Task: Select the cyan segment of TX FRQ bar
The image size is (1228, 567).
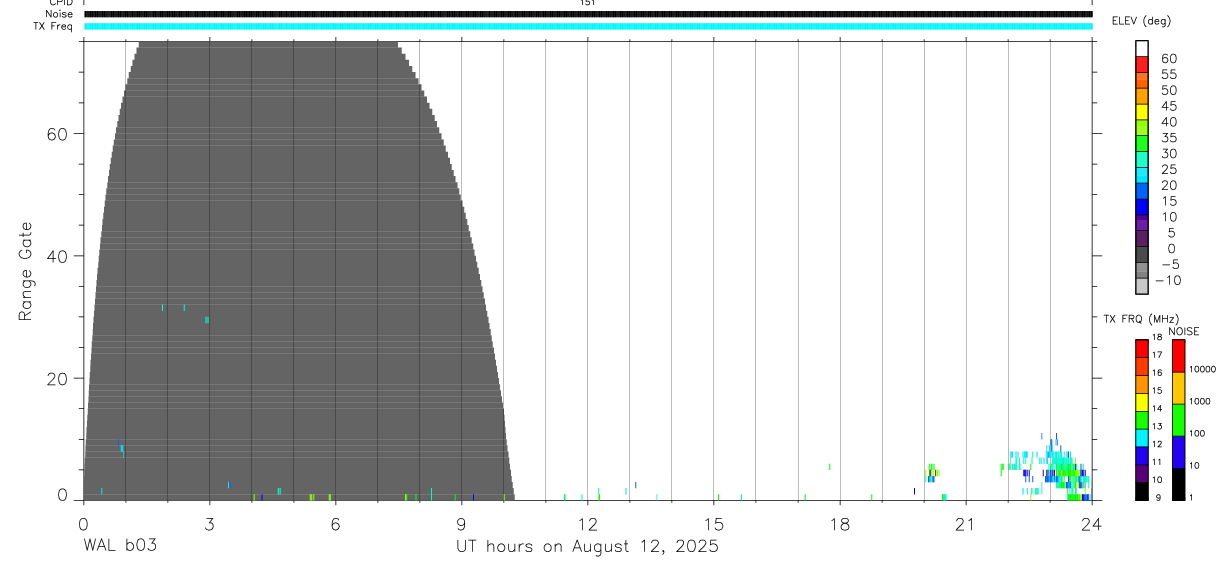Action: (x=1142, y=437)
